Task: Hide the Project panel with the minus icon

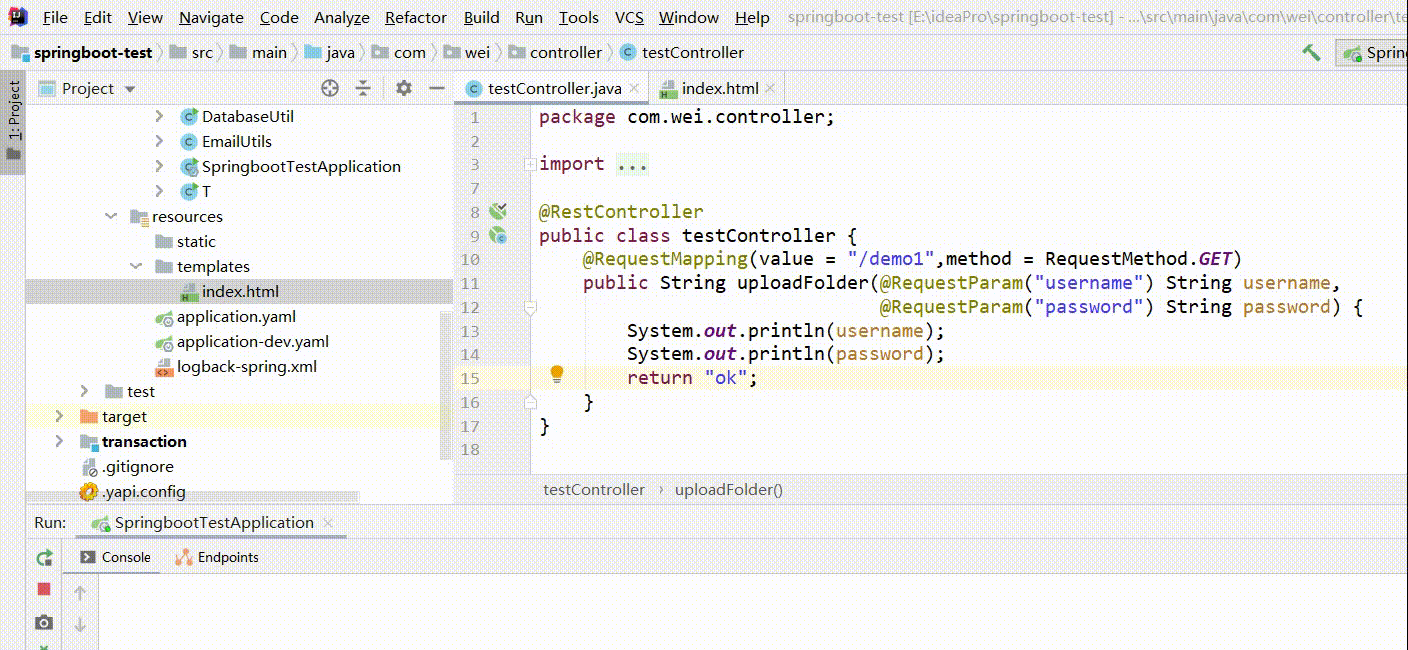Action: pos(436,88)
